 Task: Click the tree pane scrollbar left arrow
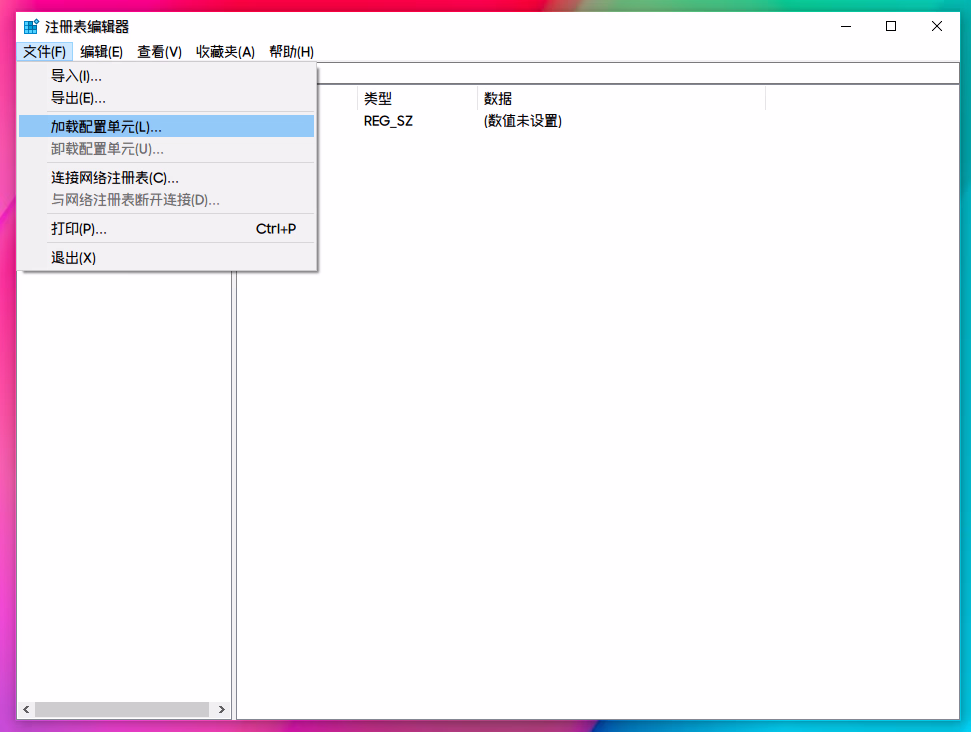[25, 709]
